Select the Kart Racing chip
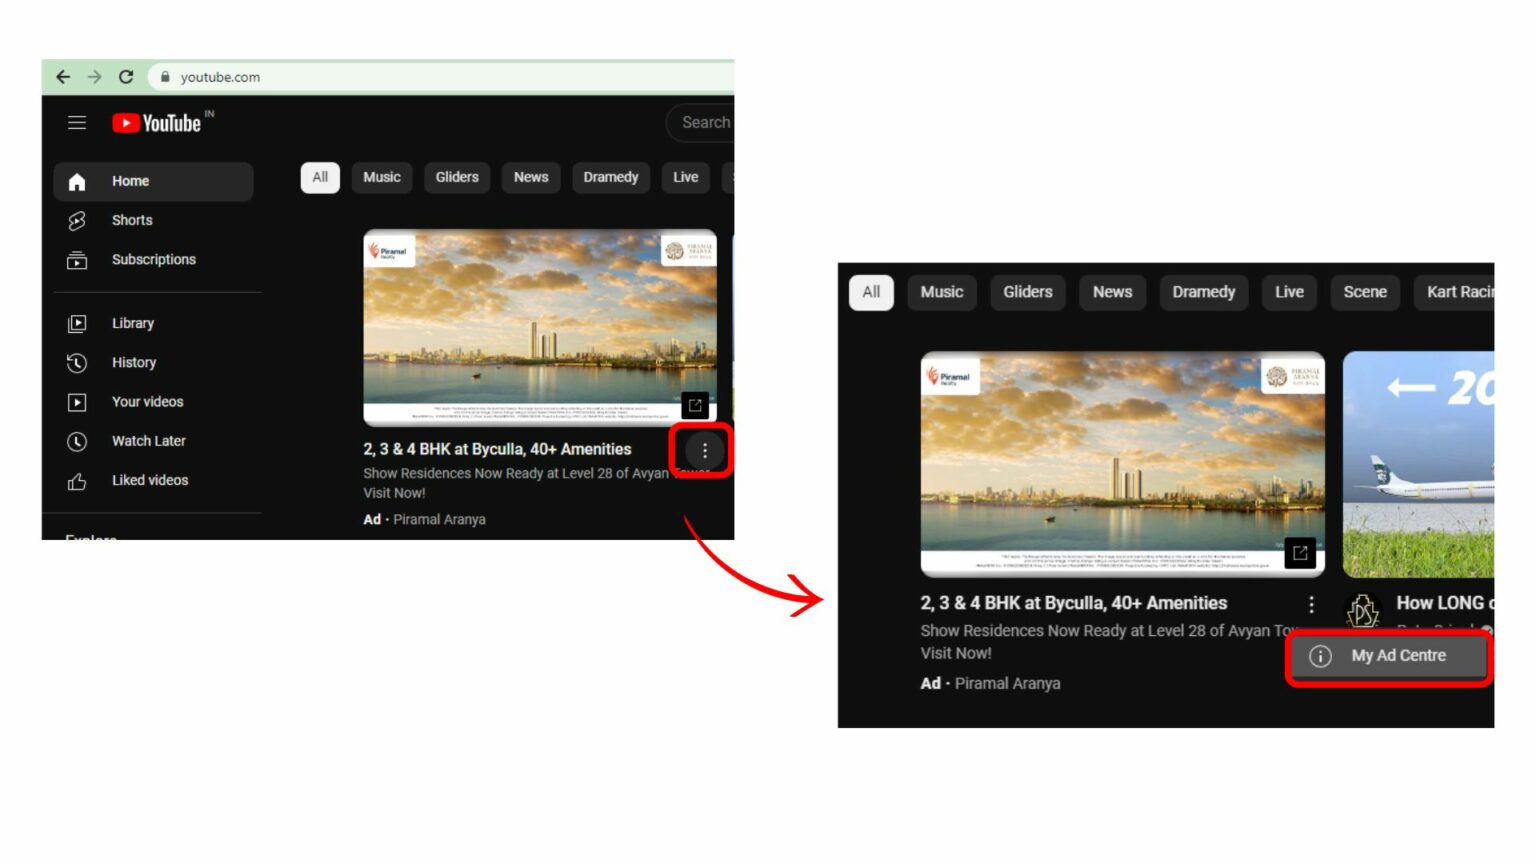1536x864 pixels. pos(1465,292)
